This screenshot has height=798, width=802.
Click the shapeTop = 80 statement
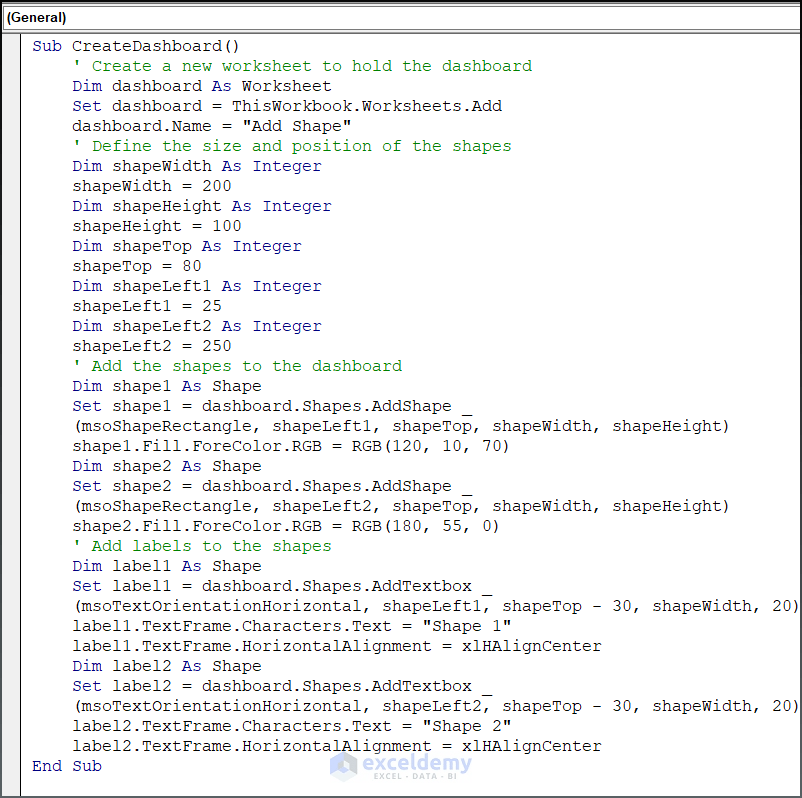pos(140,265)
